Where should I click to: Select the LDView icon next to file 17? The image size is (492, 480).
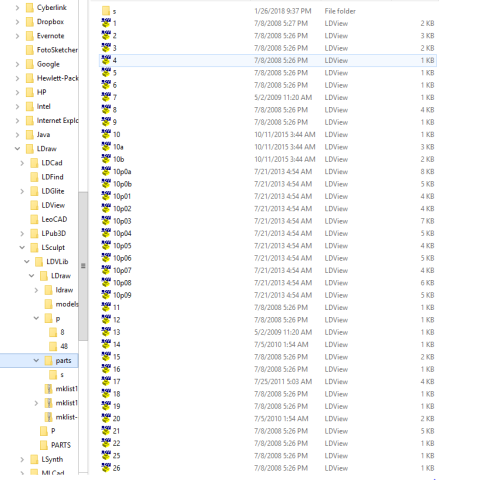coord(106,381)
